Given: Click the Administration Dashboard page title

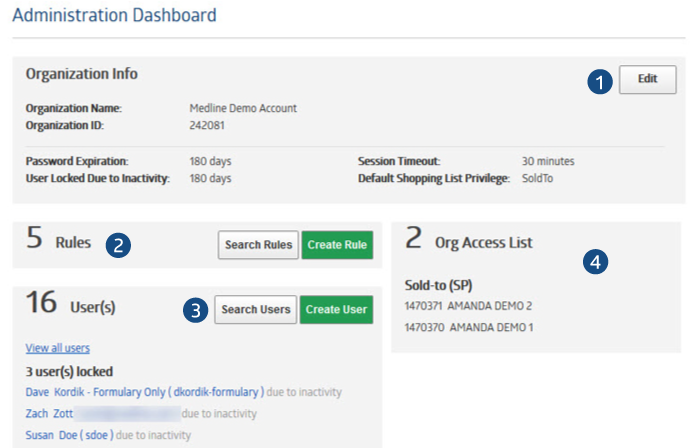Looking at the screenshot, I should click(114, 15).
